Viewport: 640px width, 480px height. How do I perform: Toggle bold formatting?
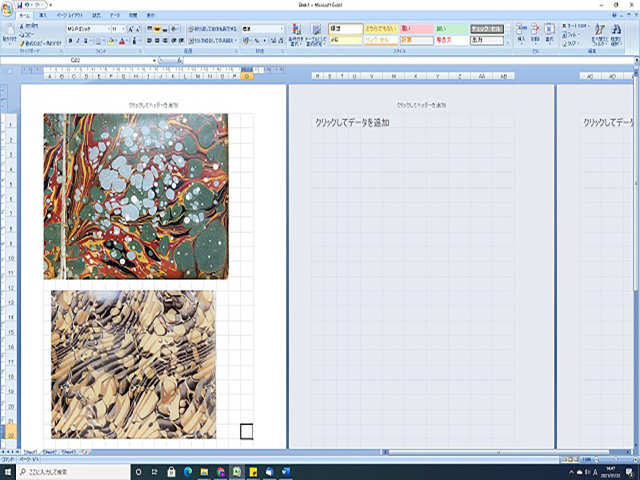70,41
